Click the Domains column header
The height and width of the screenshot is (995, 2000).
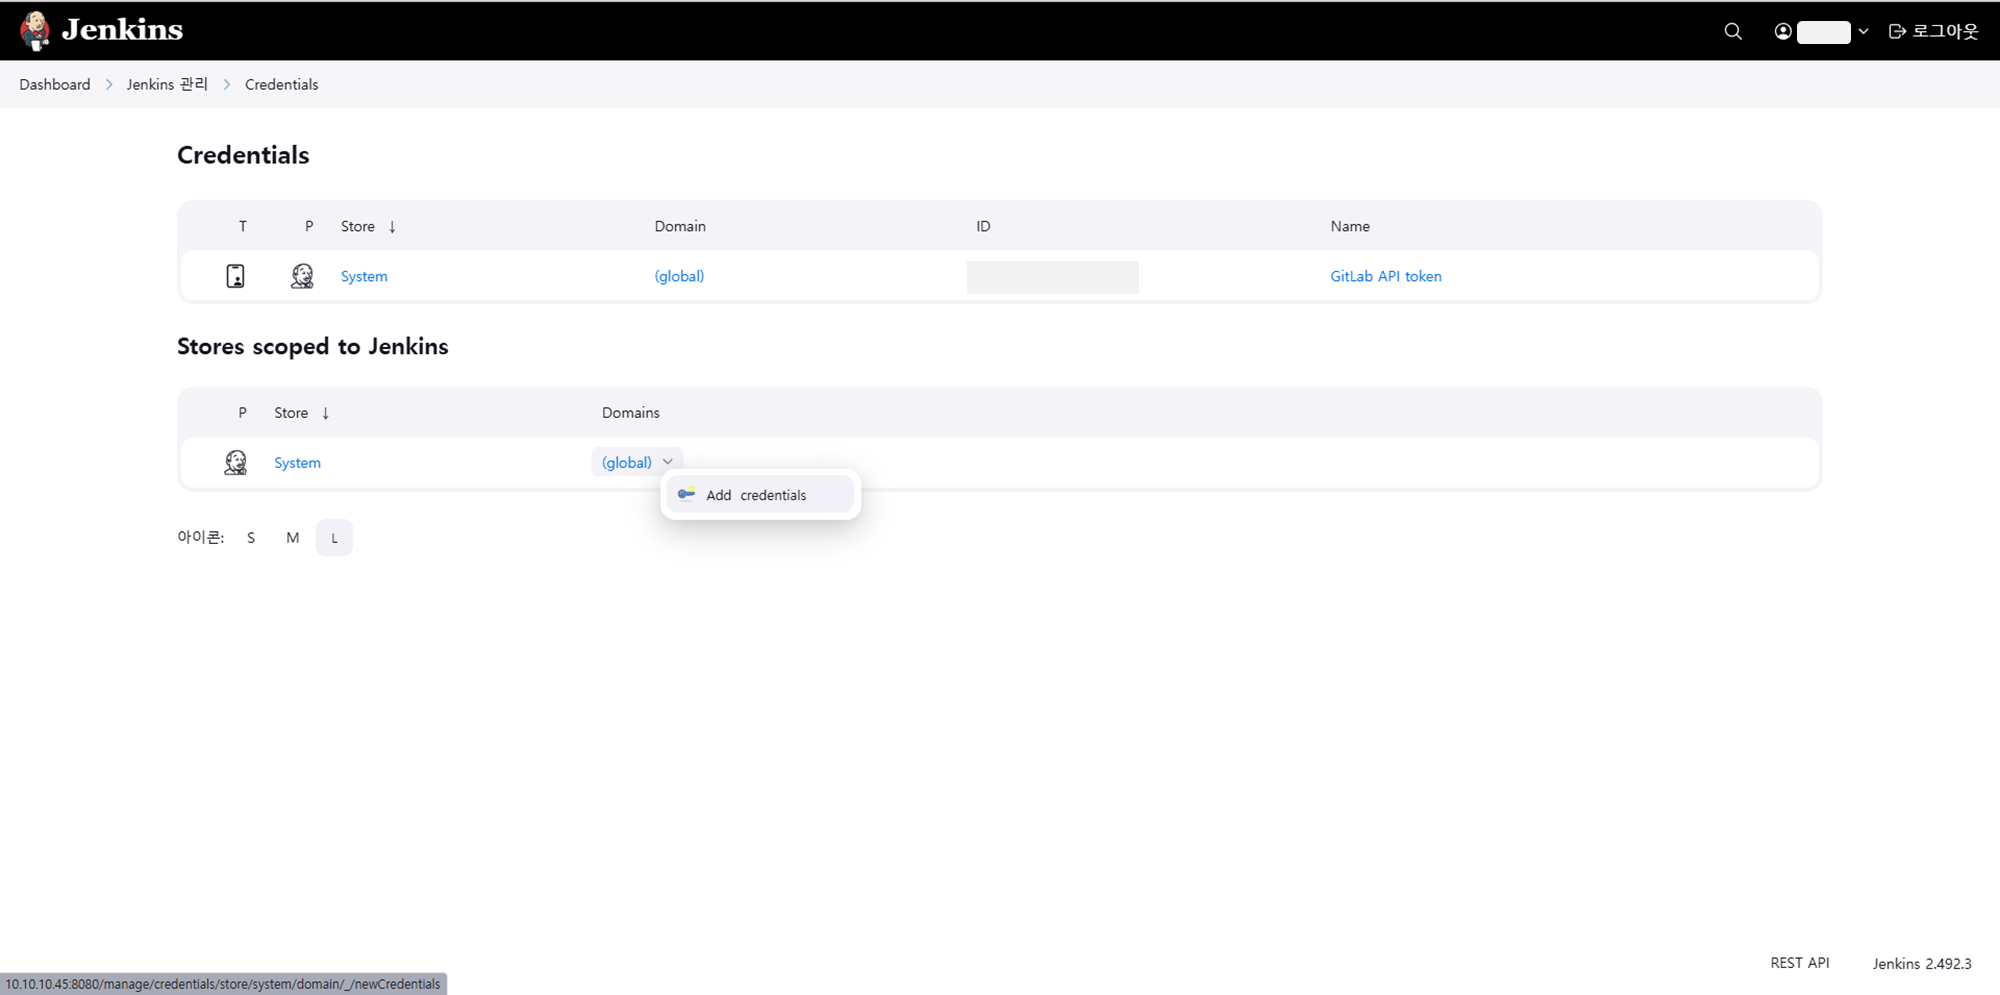[630, 413]
